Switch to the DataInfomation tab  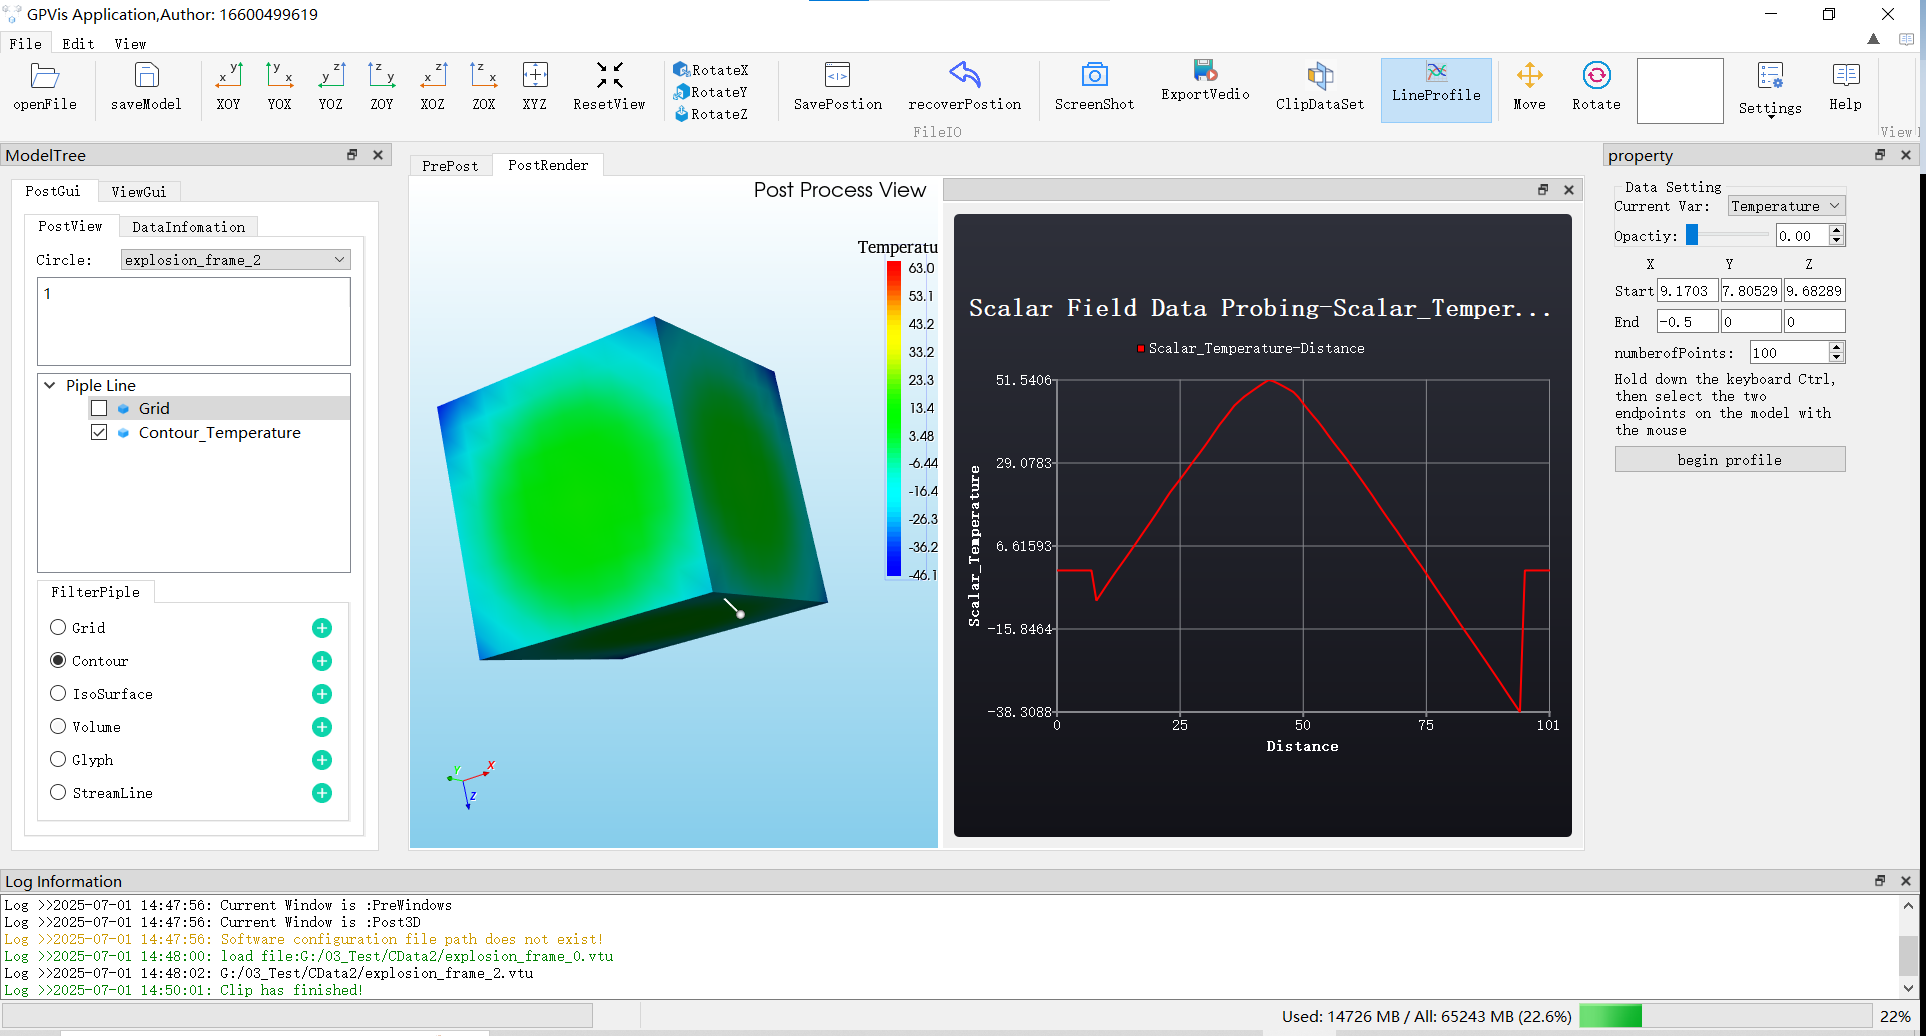pyautogui.click(x=188, y=227)
